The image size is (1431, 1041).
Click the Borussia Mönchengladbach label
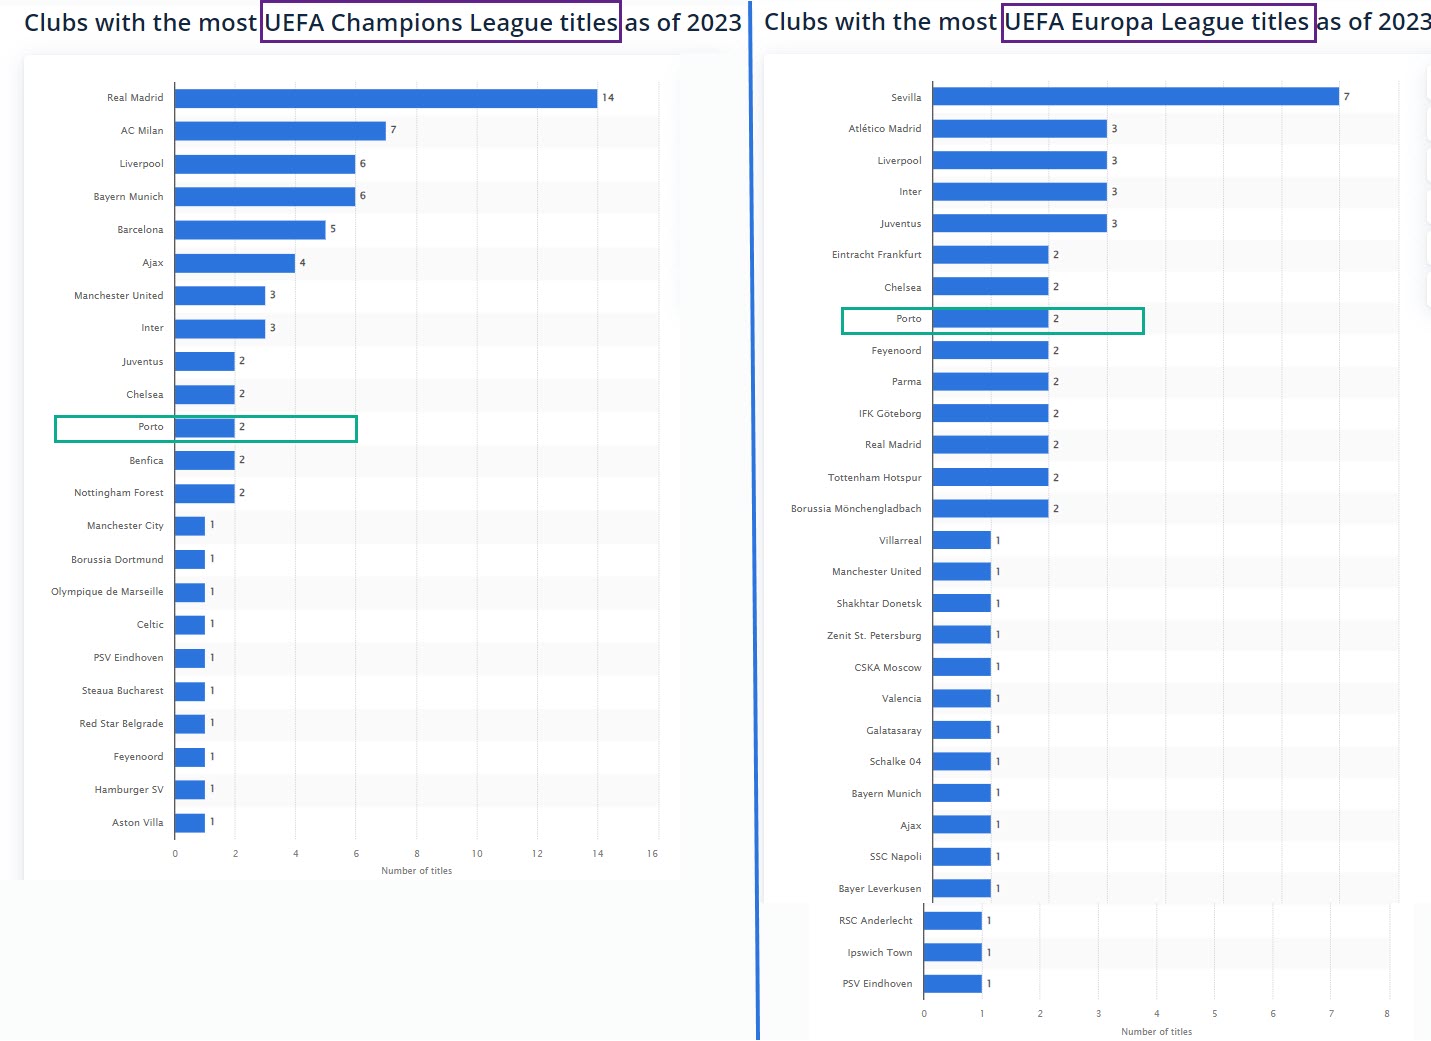coord(856,509)
